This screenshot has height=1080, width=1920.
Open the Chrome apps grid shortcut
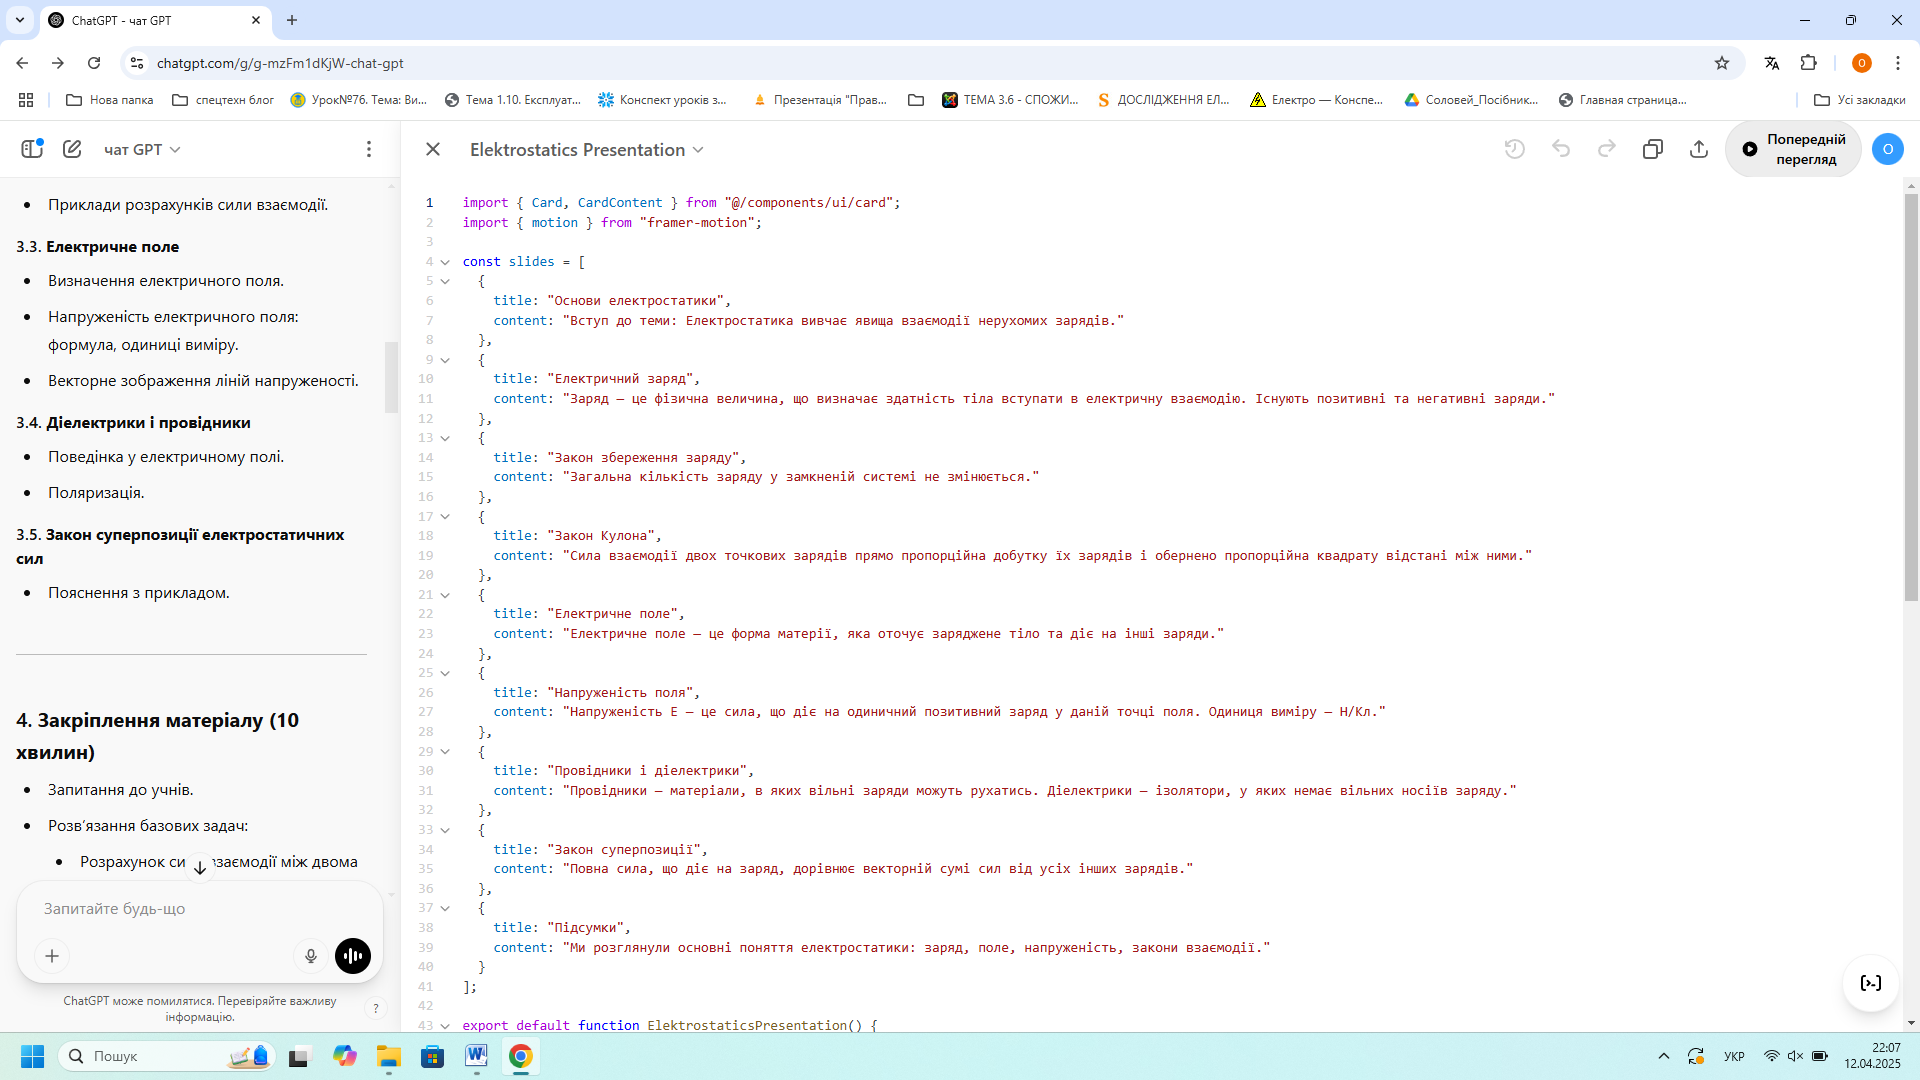[26, 100]
